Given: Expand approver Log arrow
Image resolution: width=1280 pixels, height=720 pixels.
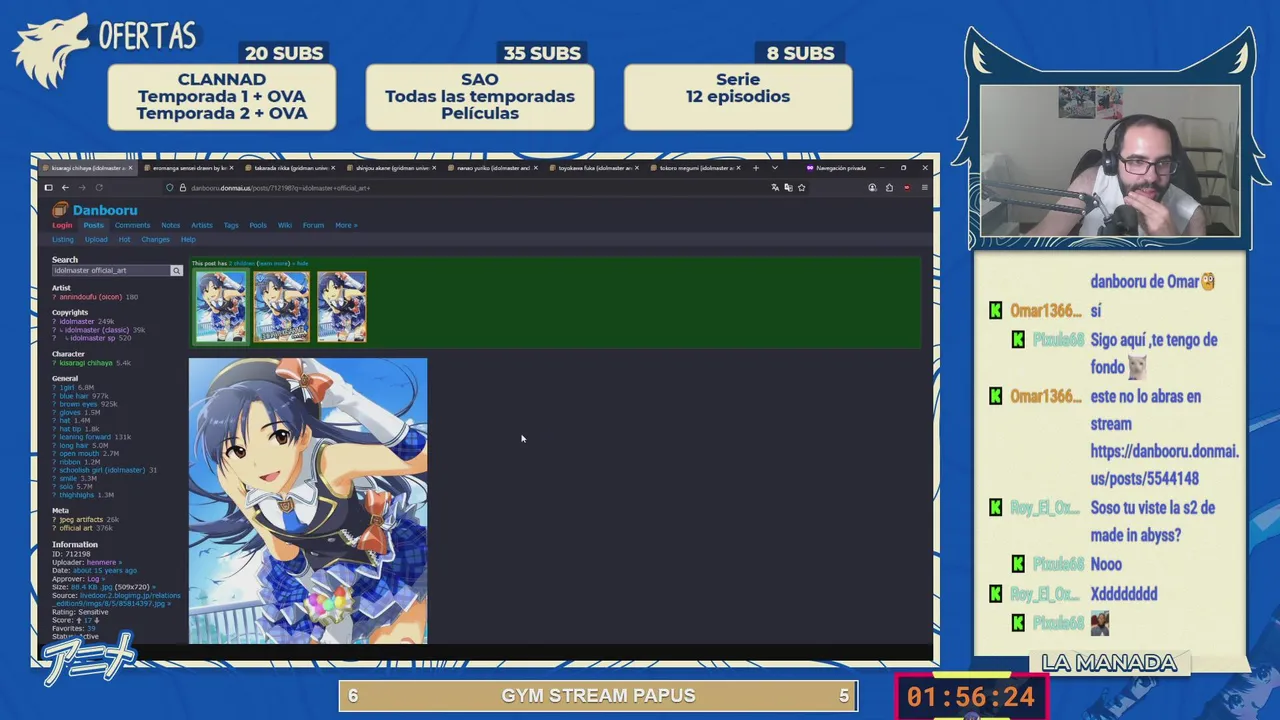Looking at the screenshot, I should [x=103, y=579].
